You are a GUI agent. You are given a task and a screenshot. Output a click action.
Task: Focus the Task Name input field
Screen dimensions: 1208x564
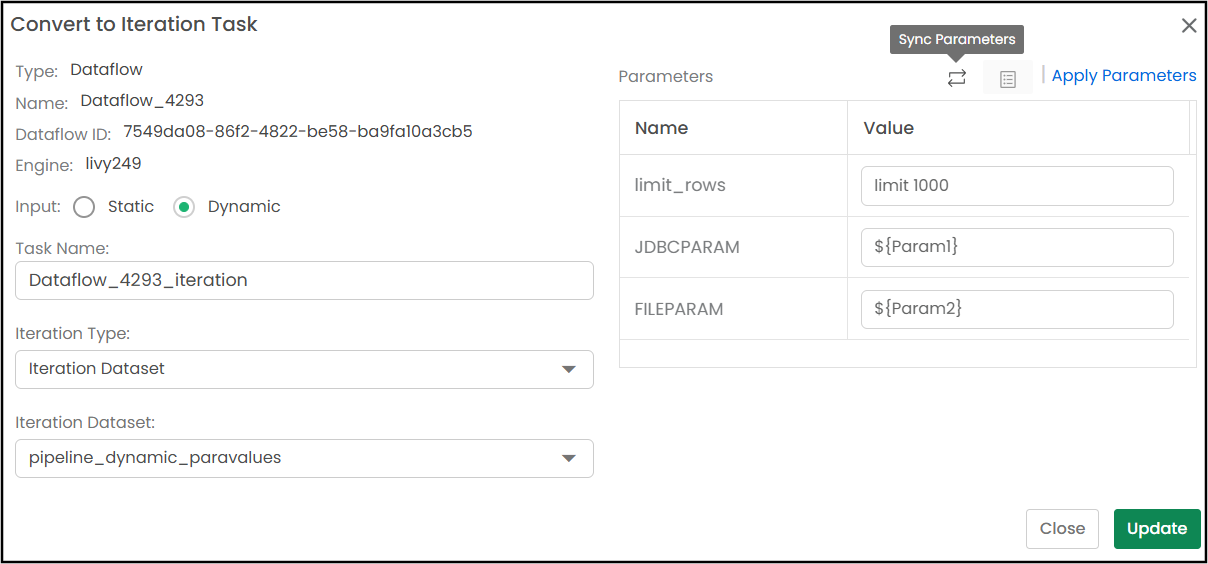[304, 281]
